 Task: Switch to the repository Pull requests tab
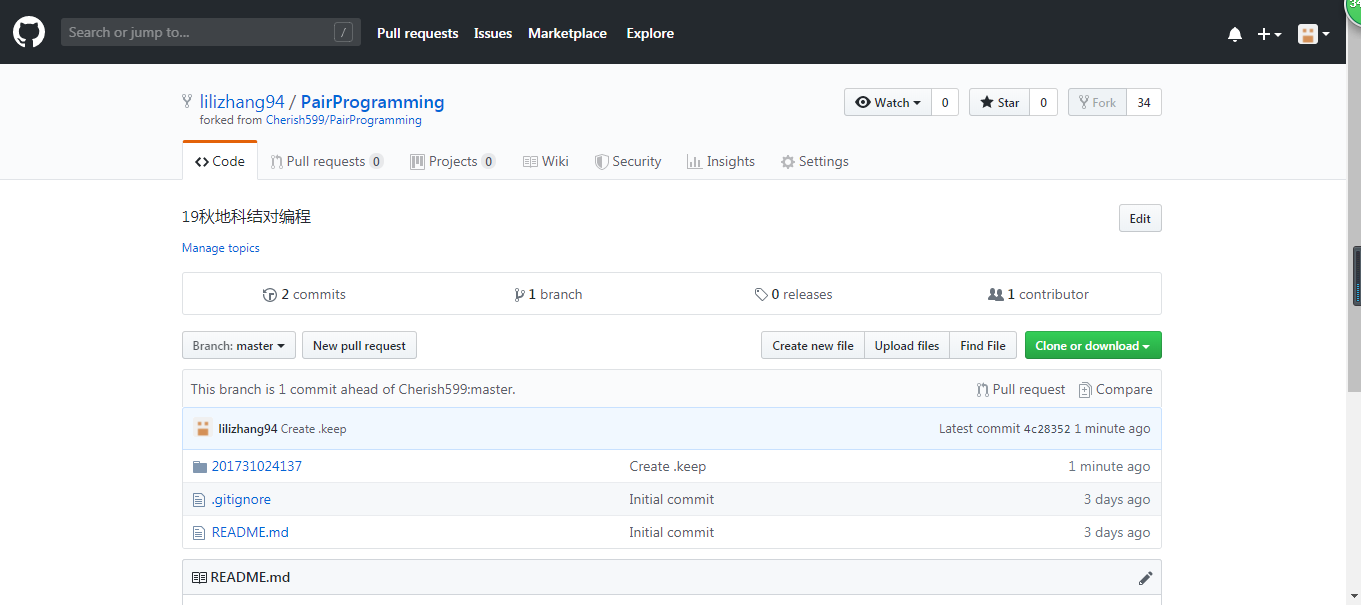click(x=326, y=161)
